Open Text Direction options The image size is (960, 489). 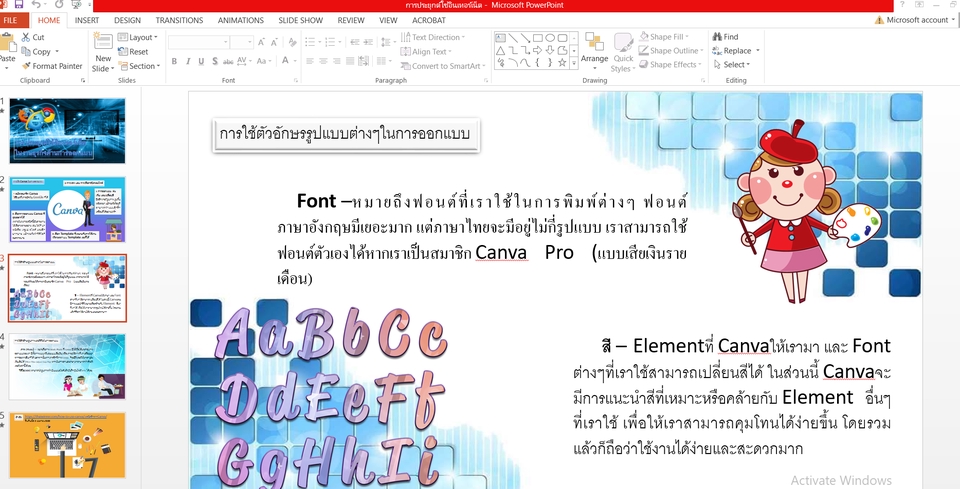pos(433,37)
